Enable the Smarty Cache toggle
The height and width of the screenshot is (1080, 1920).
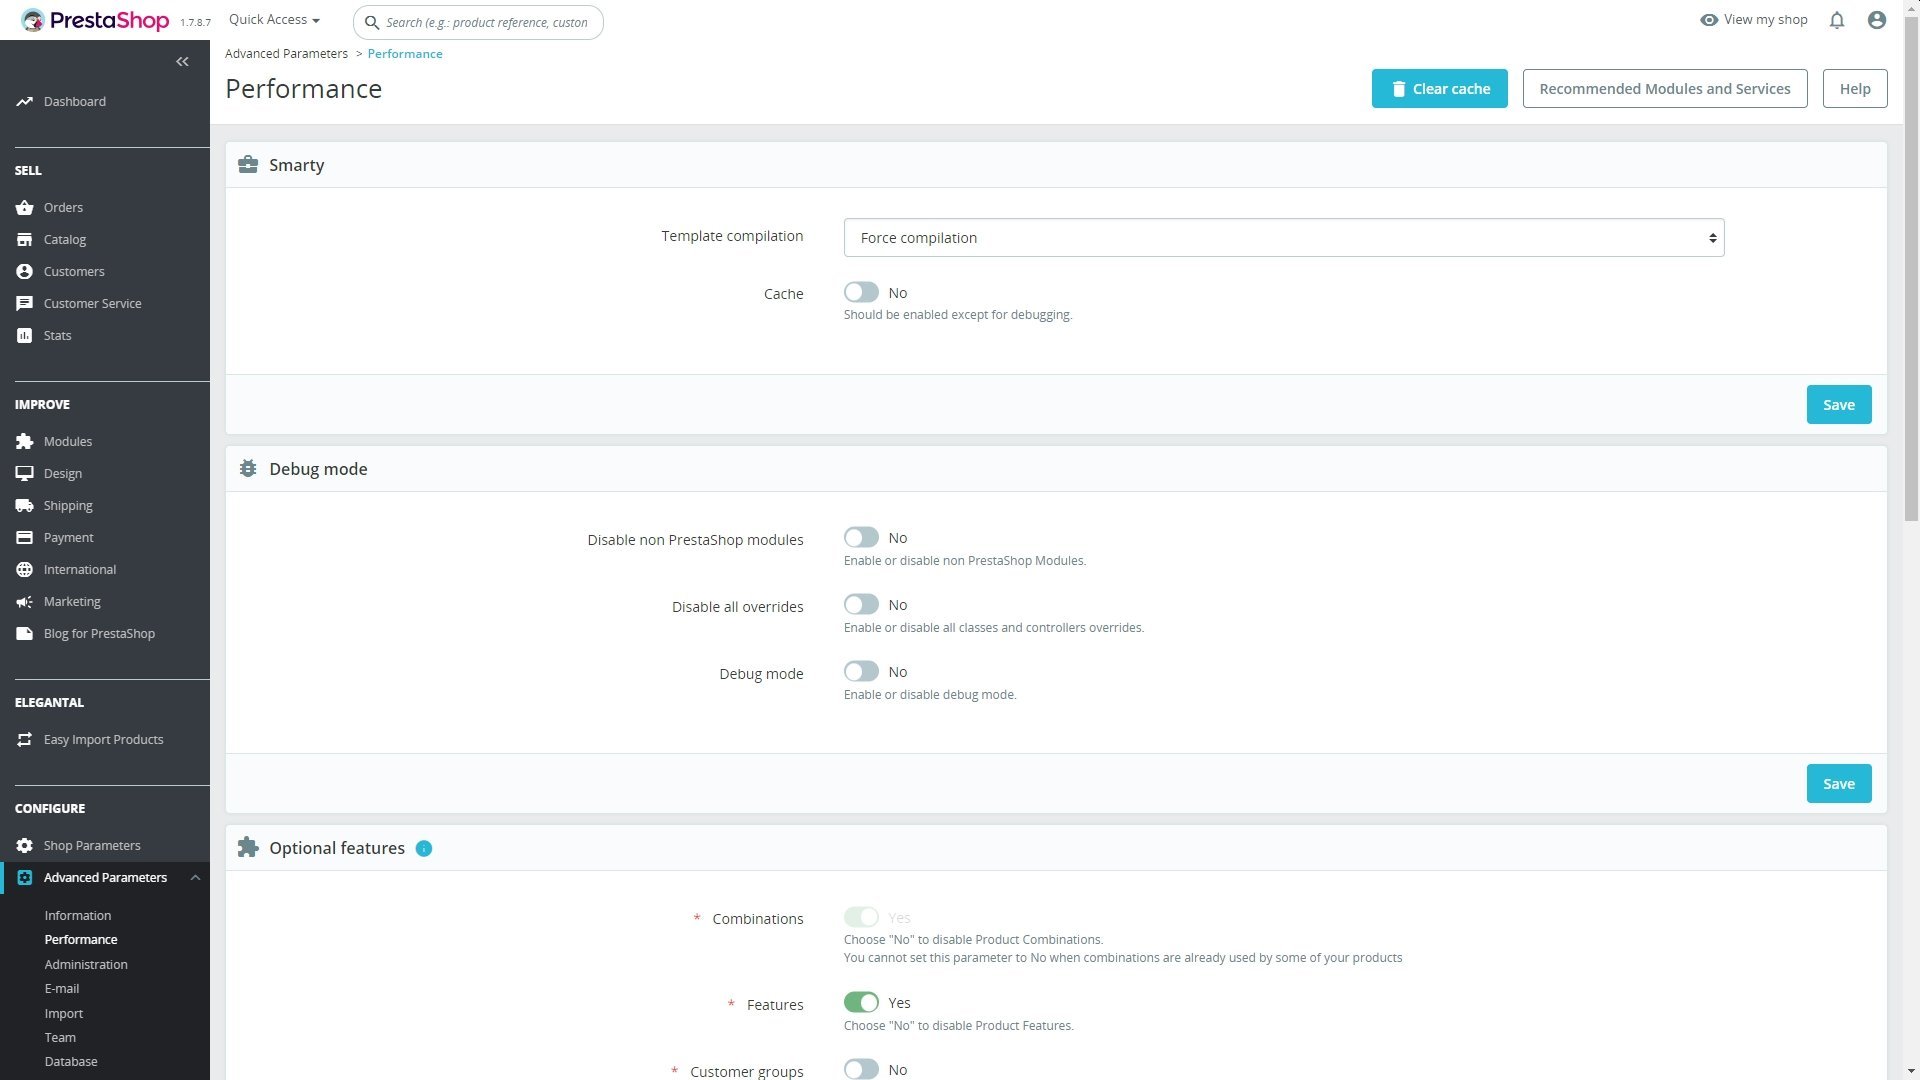(861, 293)
